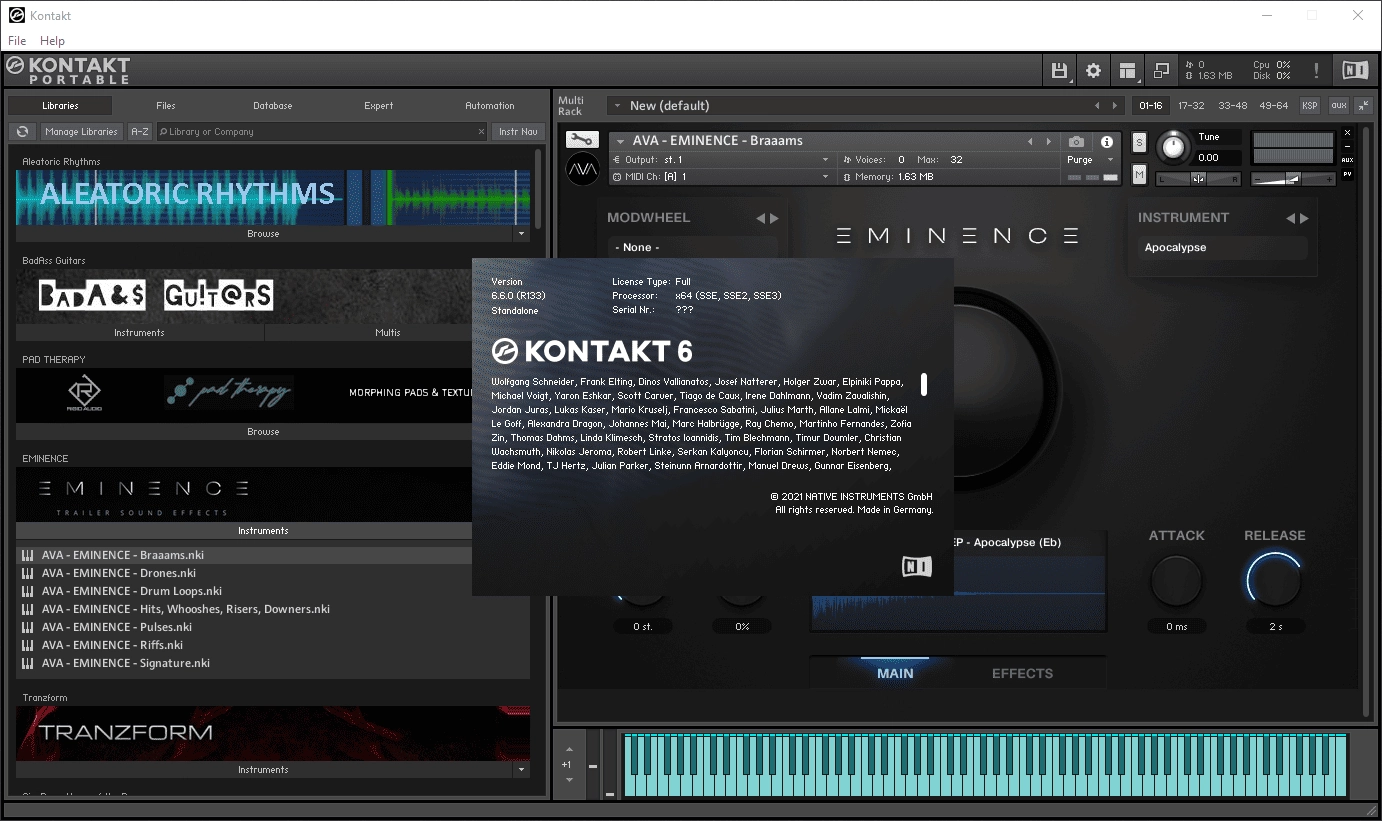Click the Kontakt Portable logo
The height and width of the screenshot is (821, 1382).
coord(68,69)
